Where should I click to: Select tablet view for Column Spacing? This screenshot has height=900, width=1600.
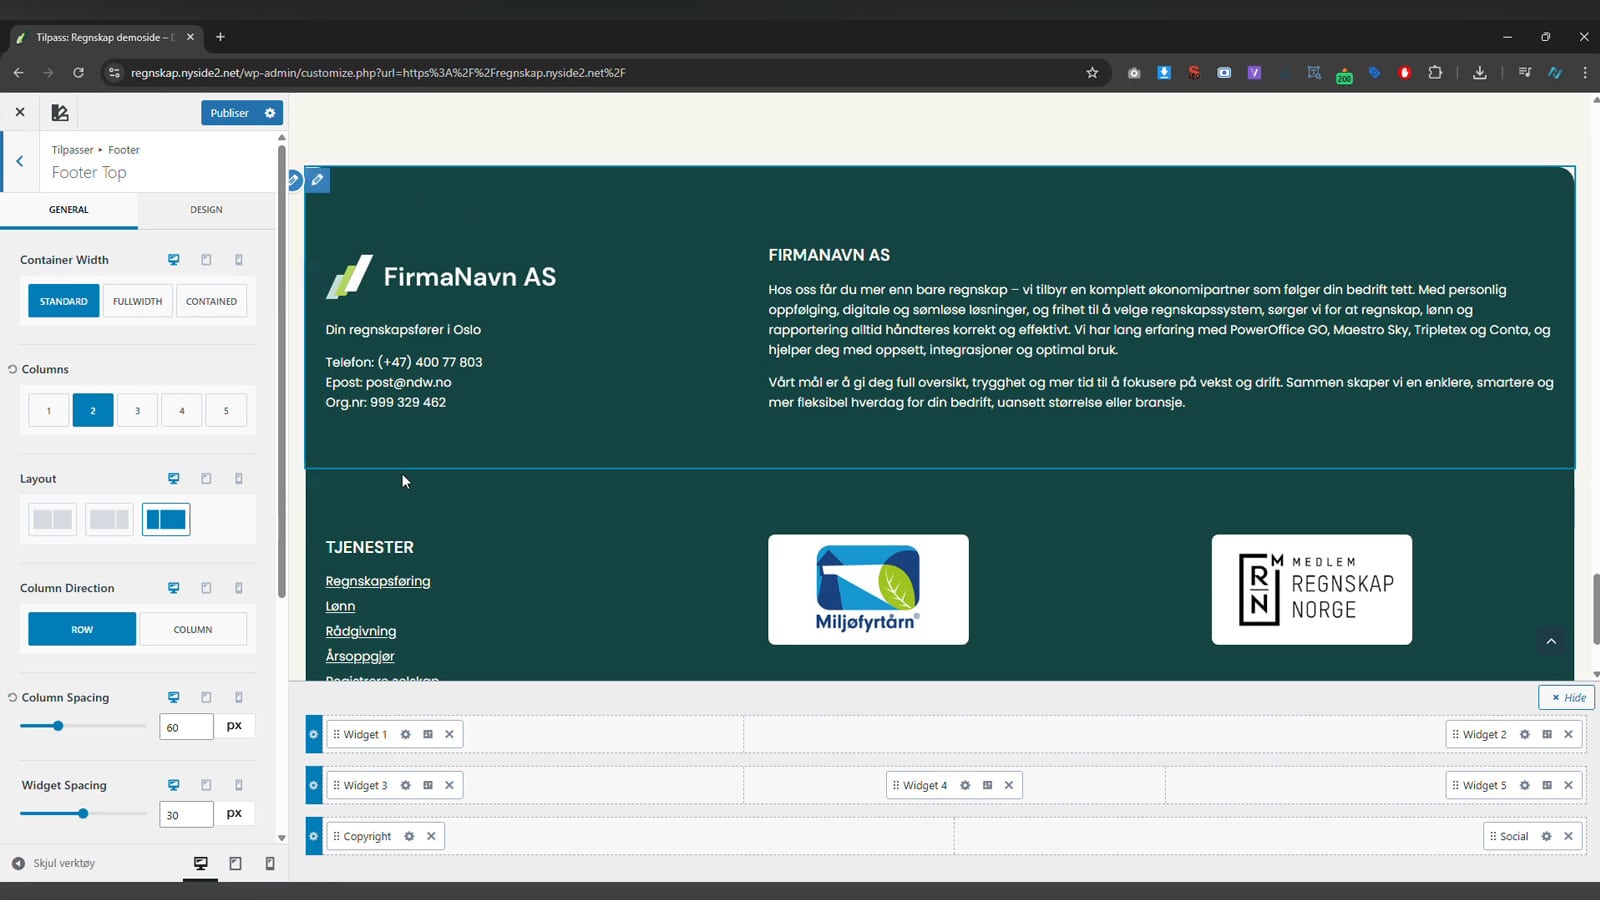point(206,697)
